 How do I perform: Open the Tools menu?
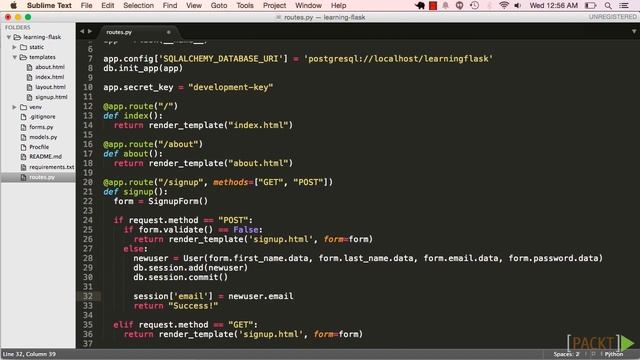(x=245, y=5)
